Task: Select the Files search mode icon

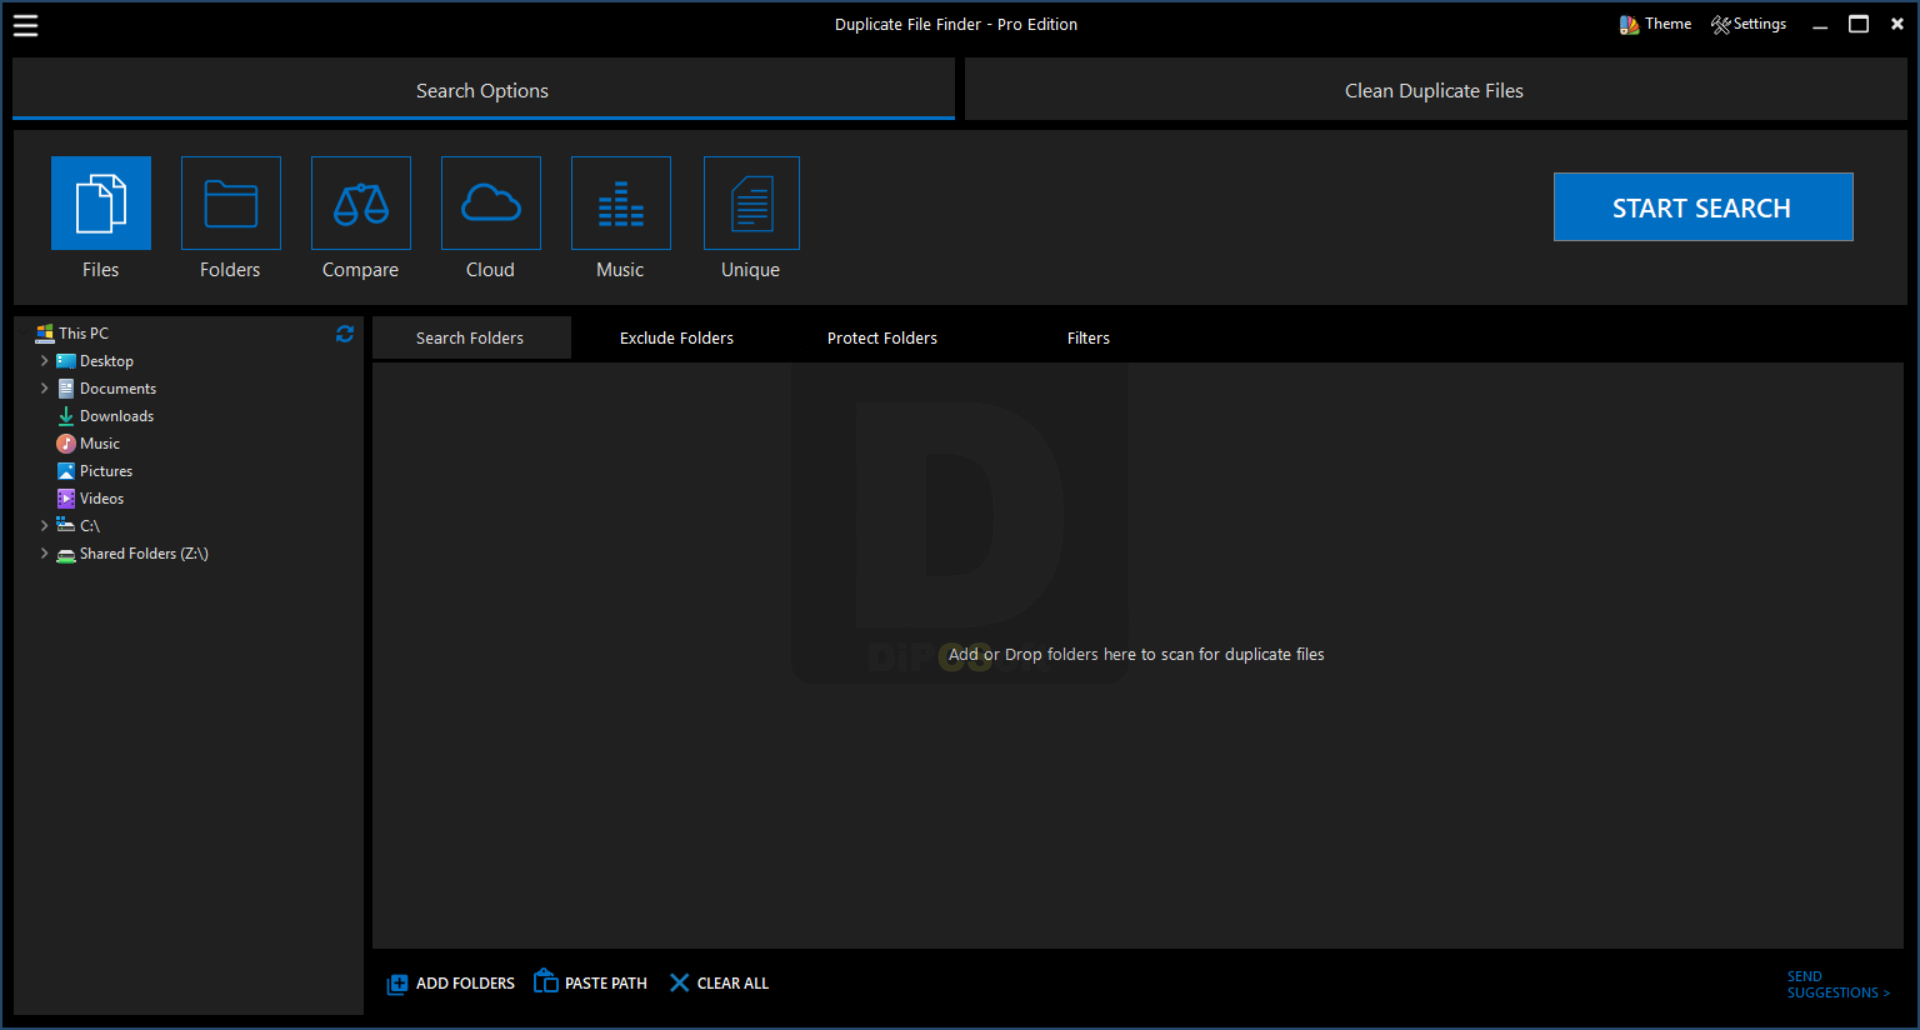Action: coord(101,203)
